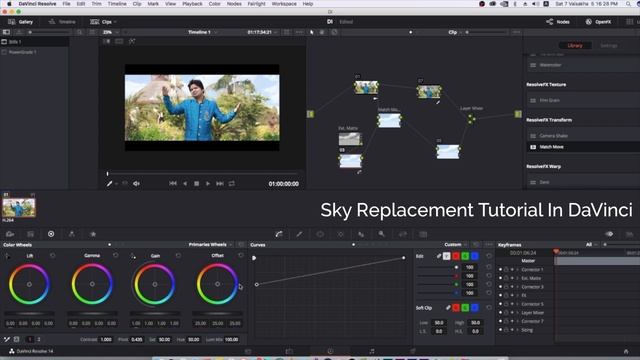Image resolution: width=640 pixels, height=360 pixels.
Task: Toggle the Nodes panel
Action: 558,22
